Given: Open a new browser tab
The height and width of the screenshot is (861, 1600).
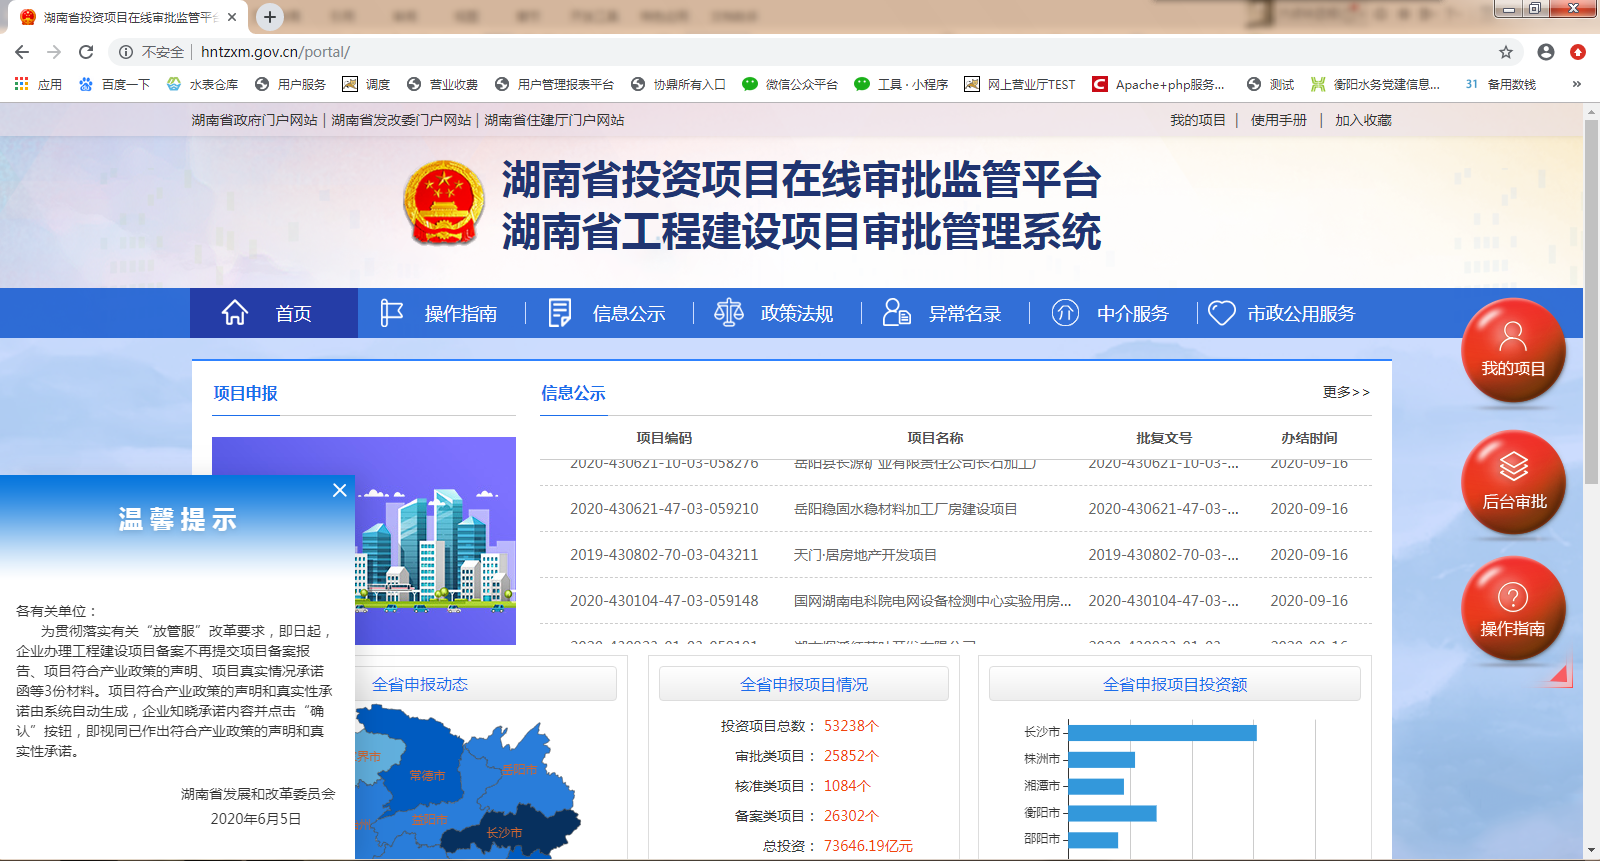Looking at the screenshot, I should [x=269, y=17].
